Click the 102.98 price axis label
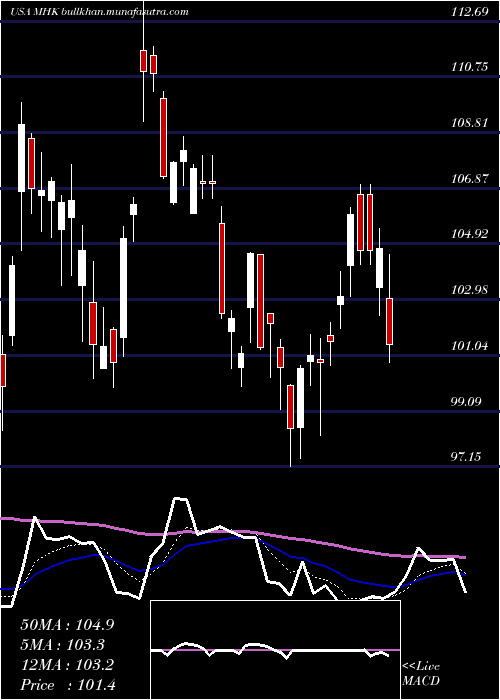This screenshot has height=700, width=500. 469,290
